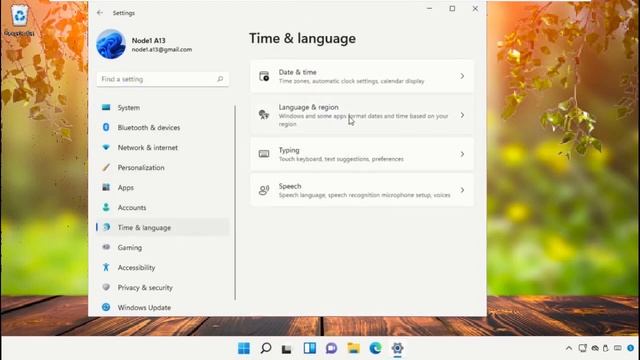Open the Date & time calendar icon

point(264,76)
